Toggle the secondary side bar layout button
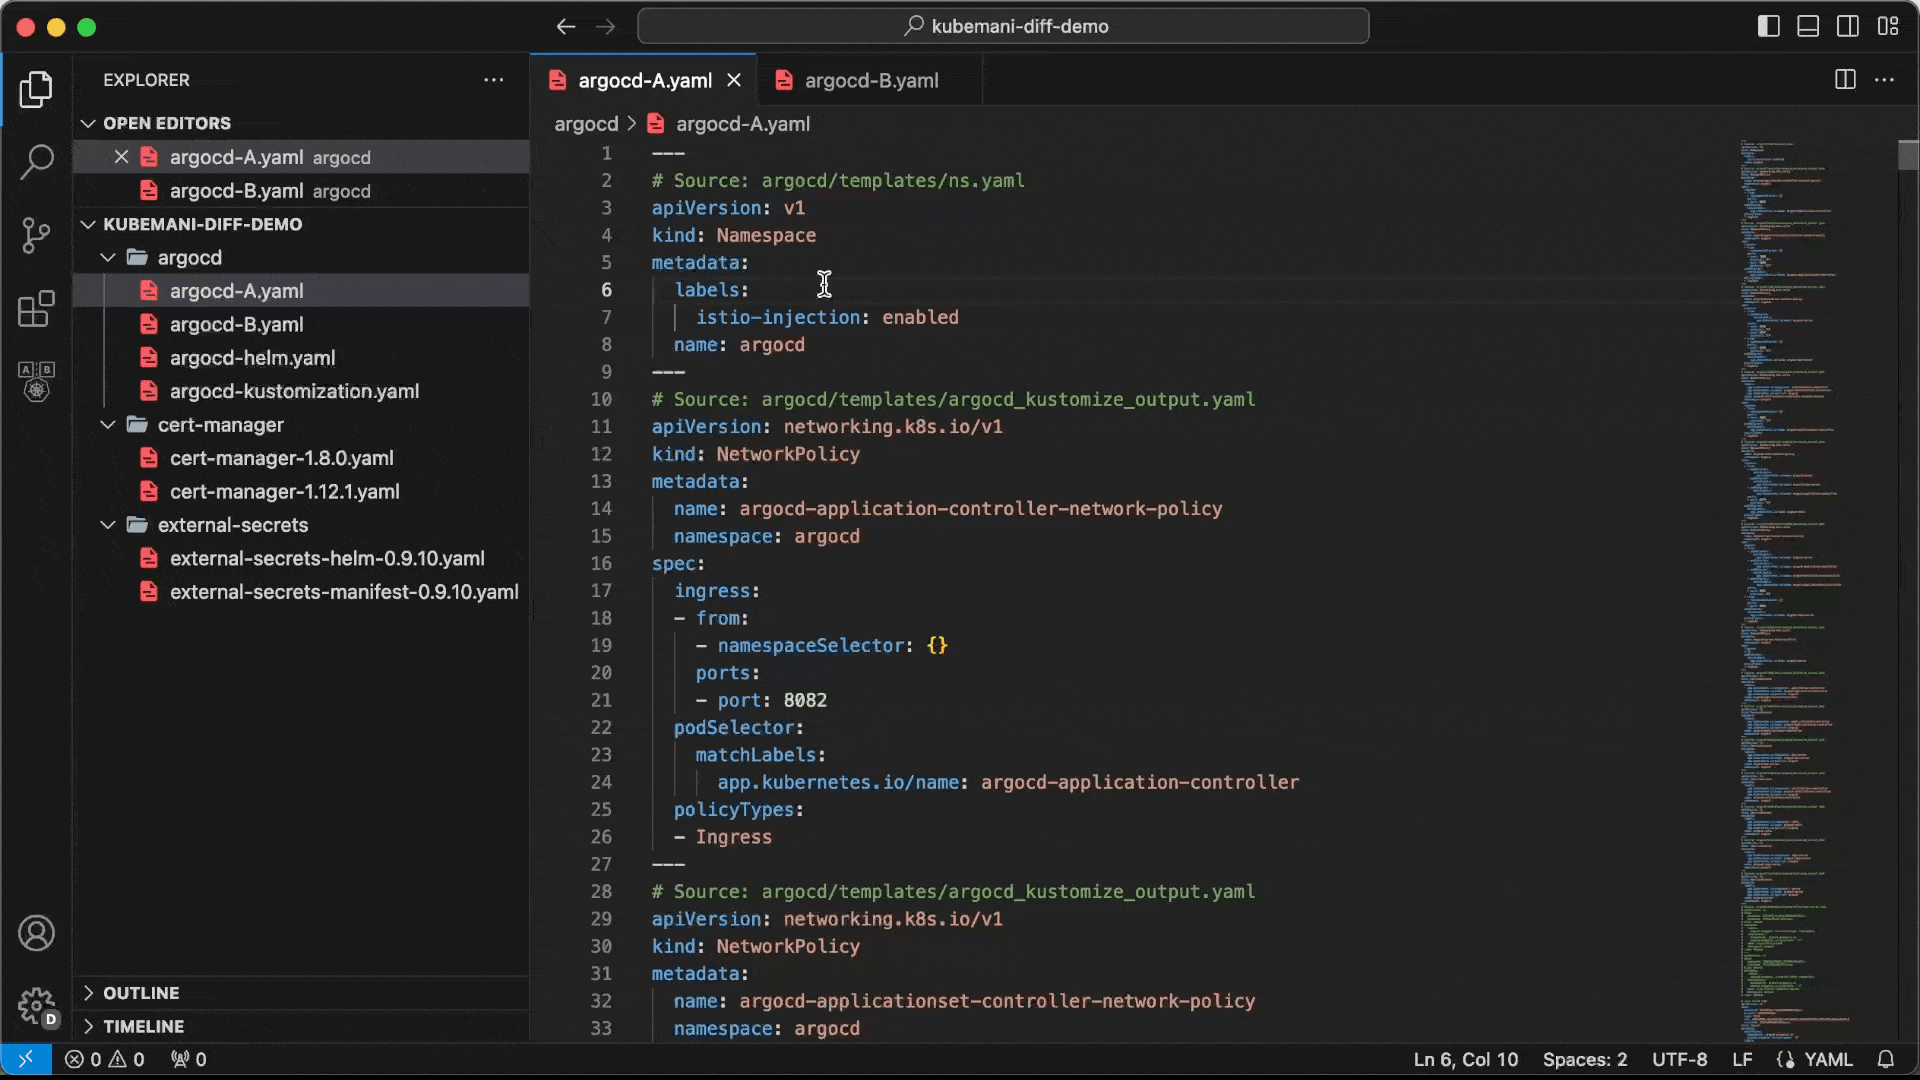The height and width of the screenshot is (1080, 1920). coord(1848,27)
